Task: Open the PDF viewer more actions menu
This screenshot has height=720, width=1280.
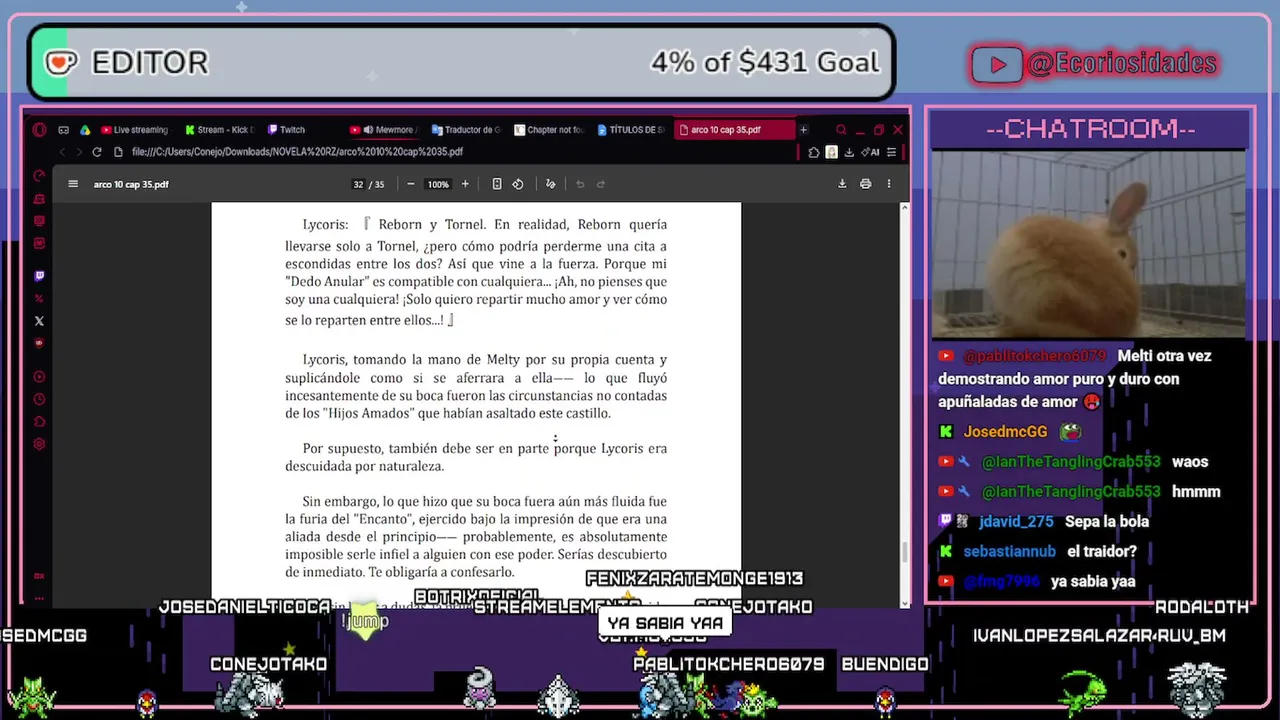Action: pos(889,184)
